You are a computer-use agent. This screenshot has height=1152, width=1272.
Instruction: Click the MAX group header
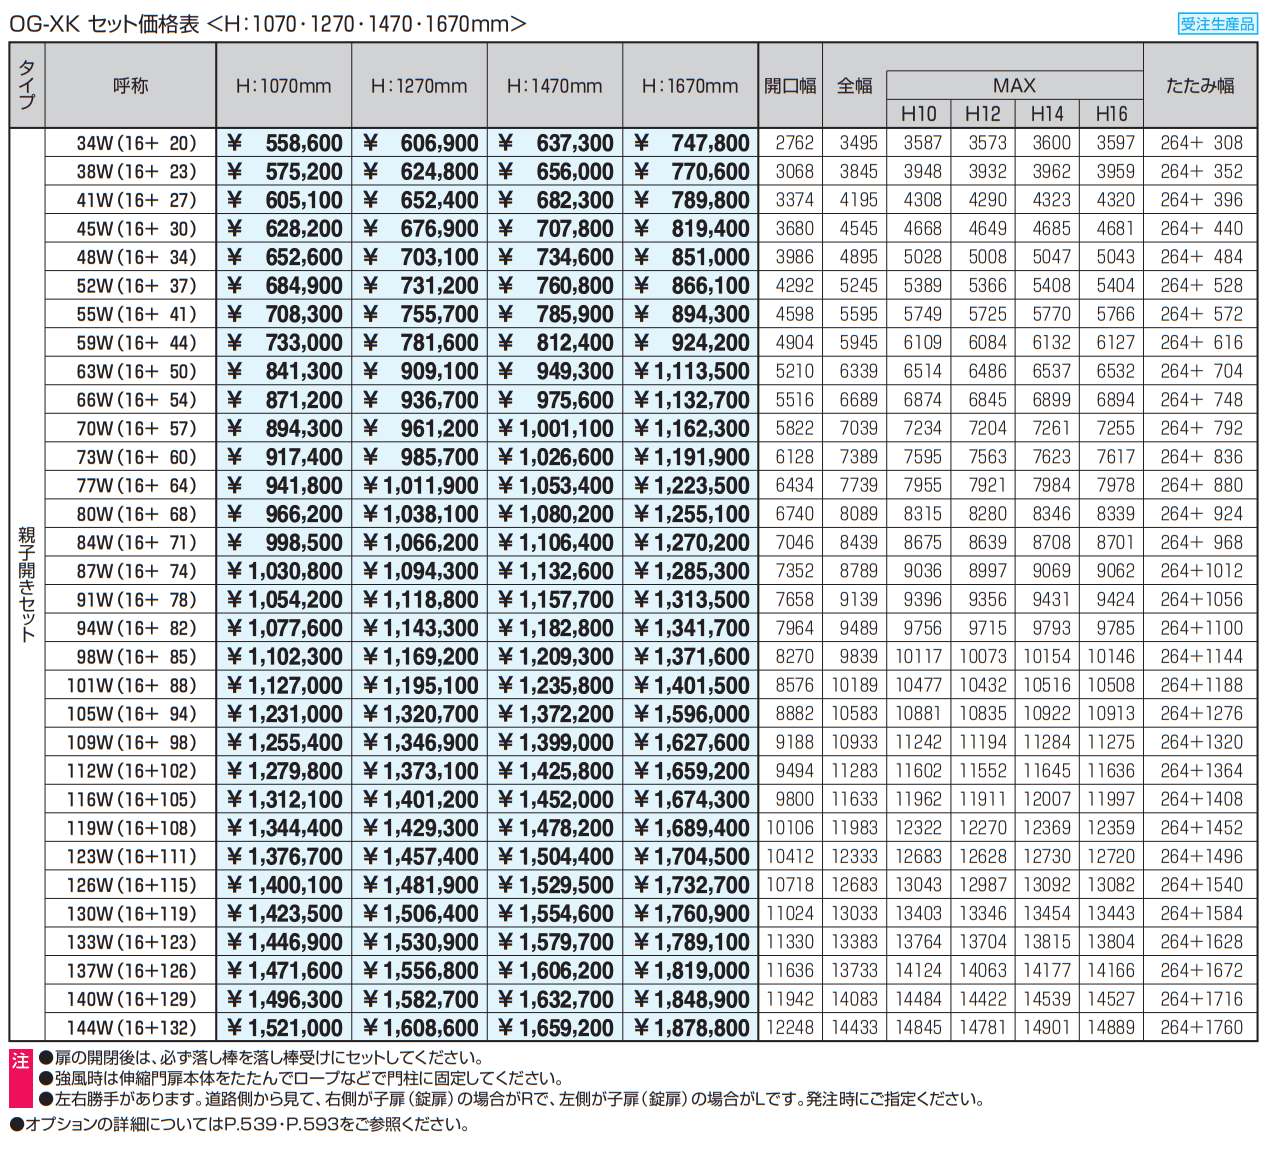[x=1014, y=85]
